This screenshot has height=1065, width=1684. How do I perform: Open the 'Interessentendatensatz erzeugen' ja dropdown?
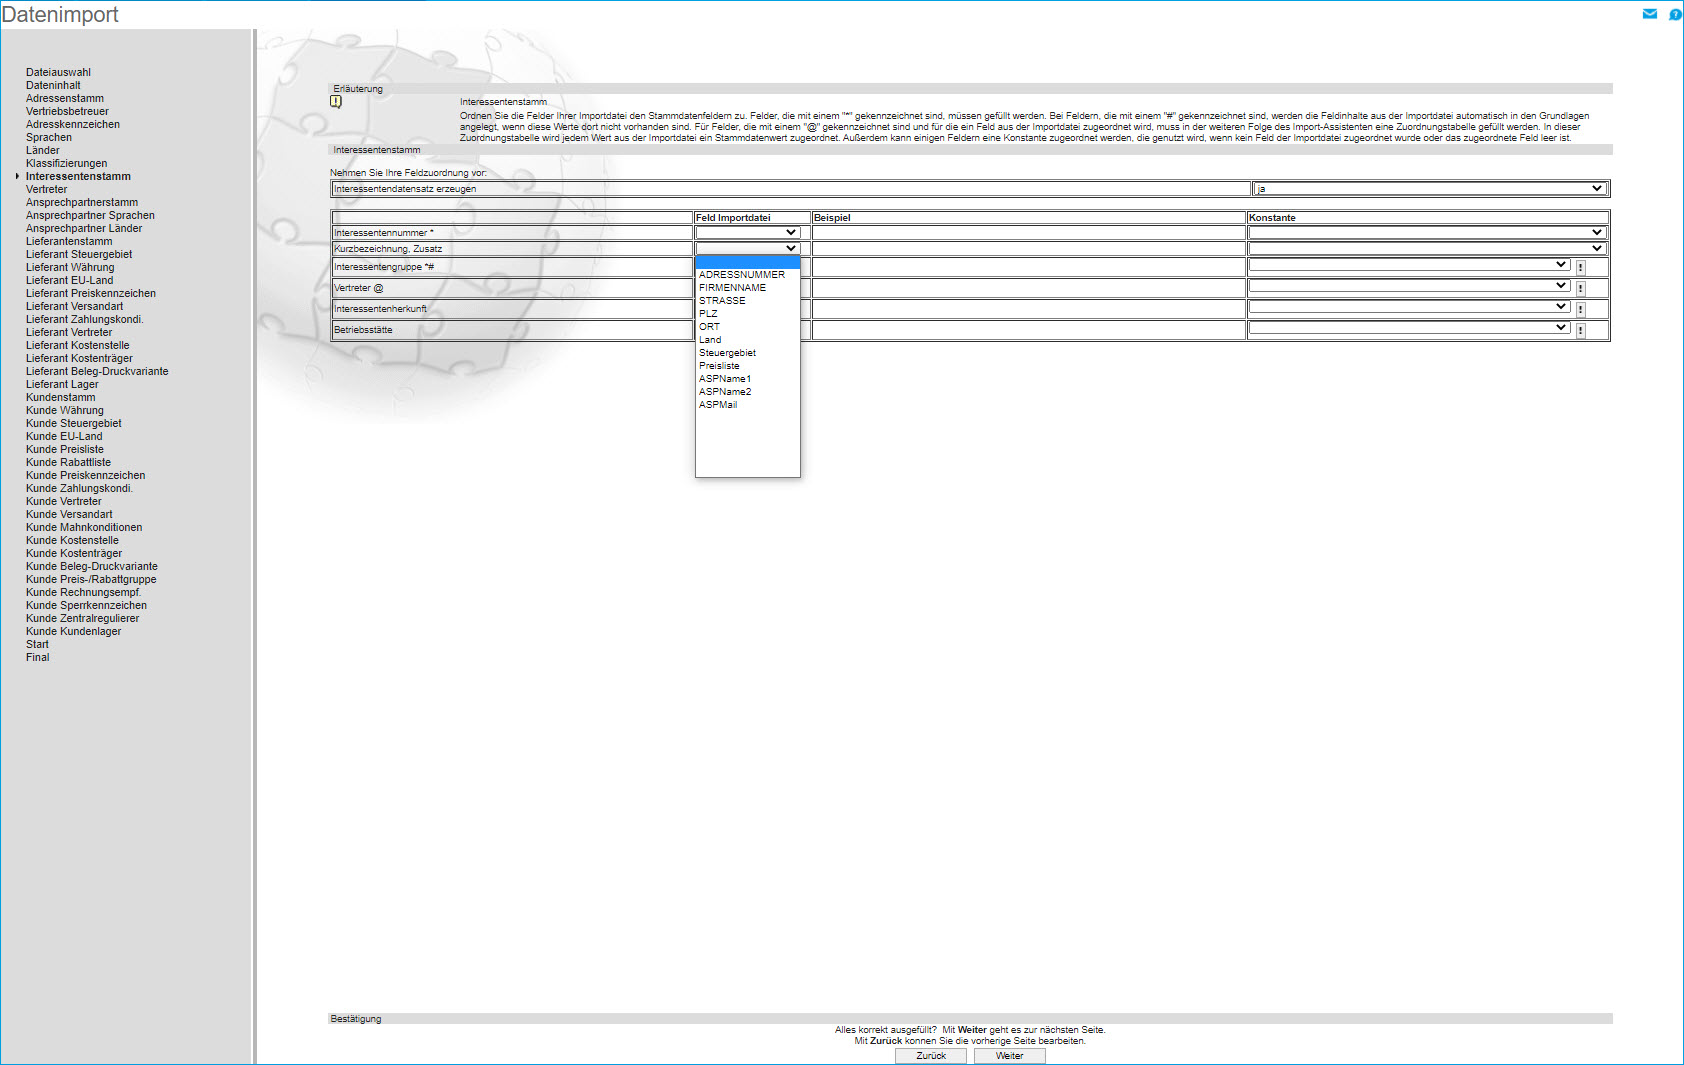pyautogui.click(x=1430, y=189)
